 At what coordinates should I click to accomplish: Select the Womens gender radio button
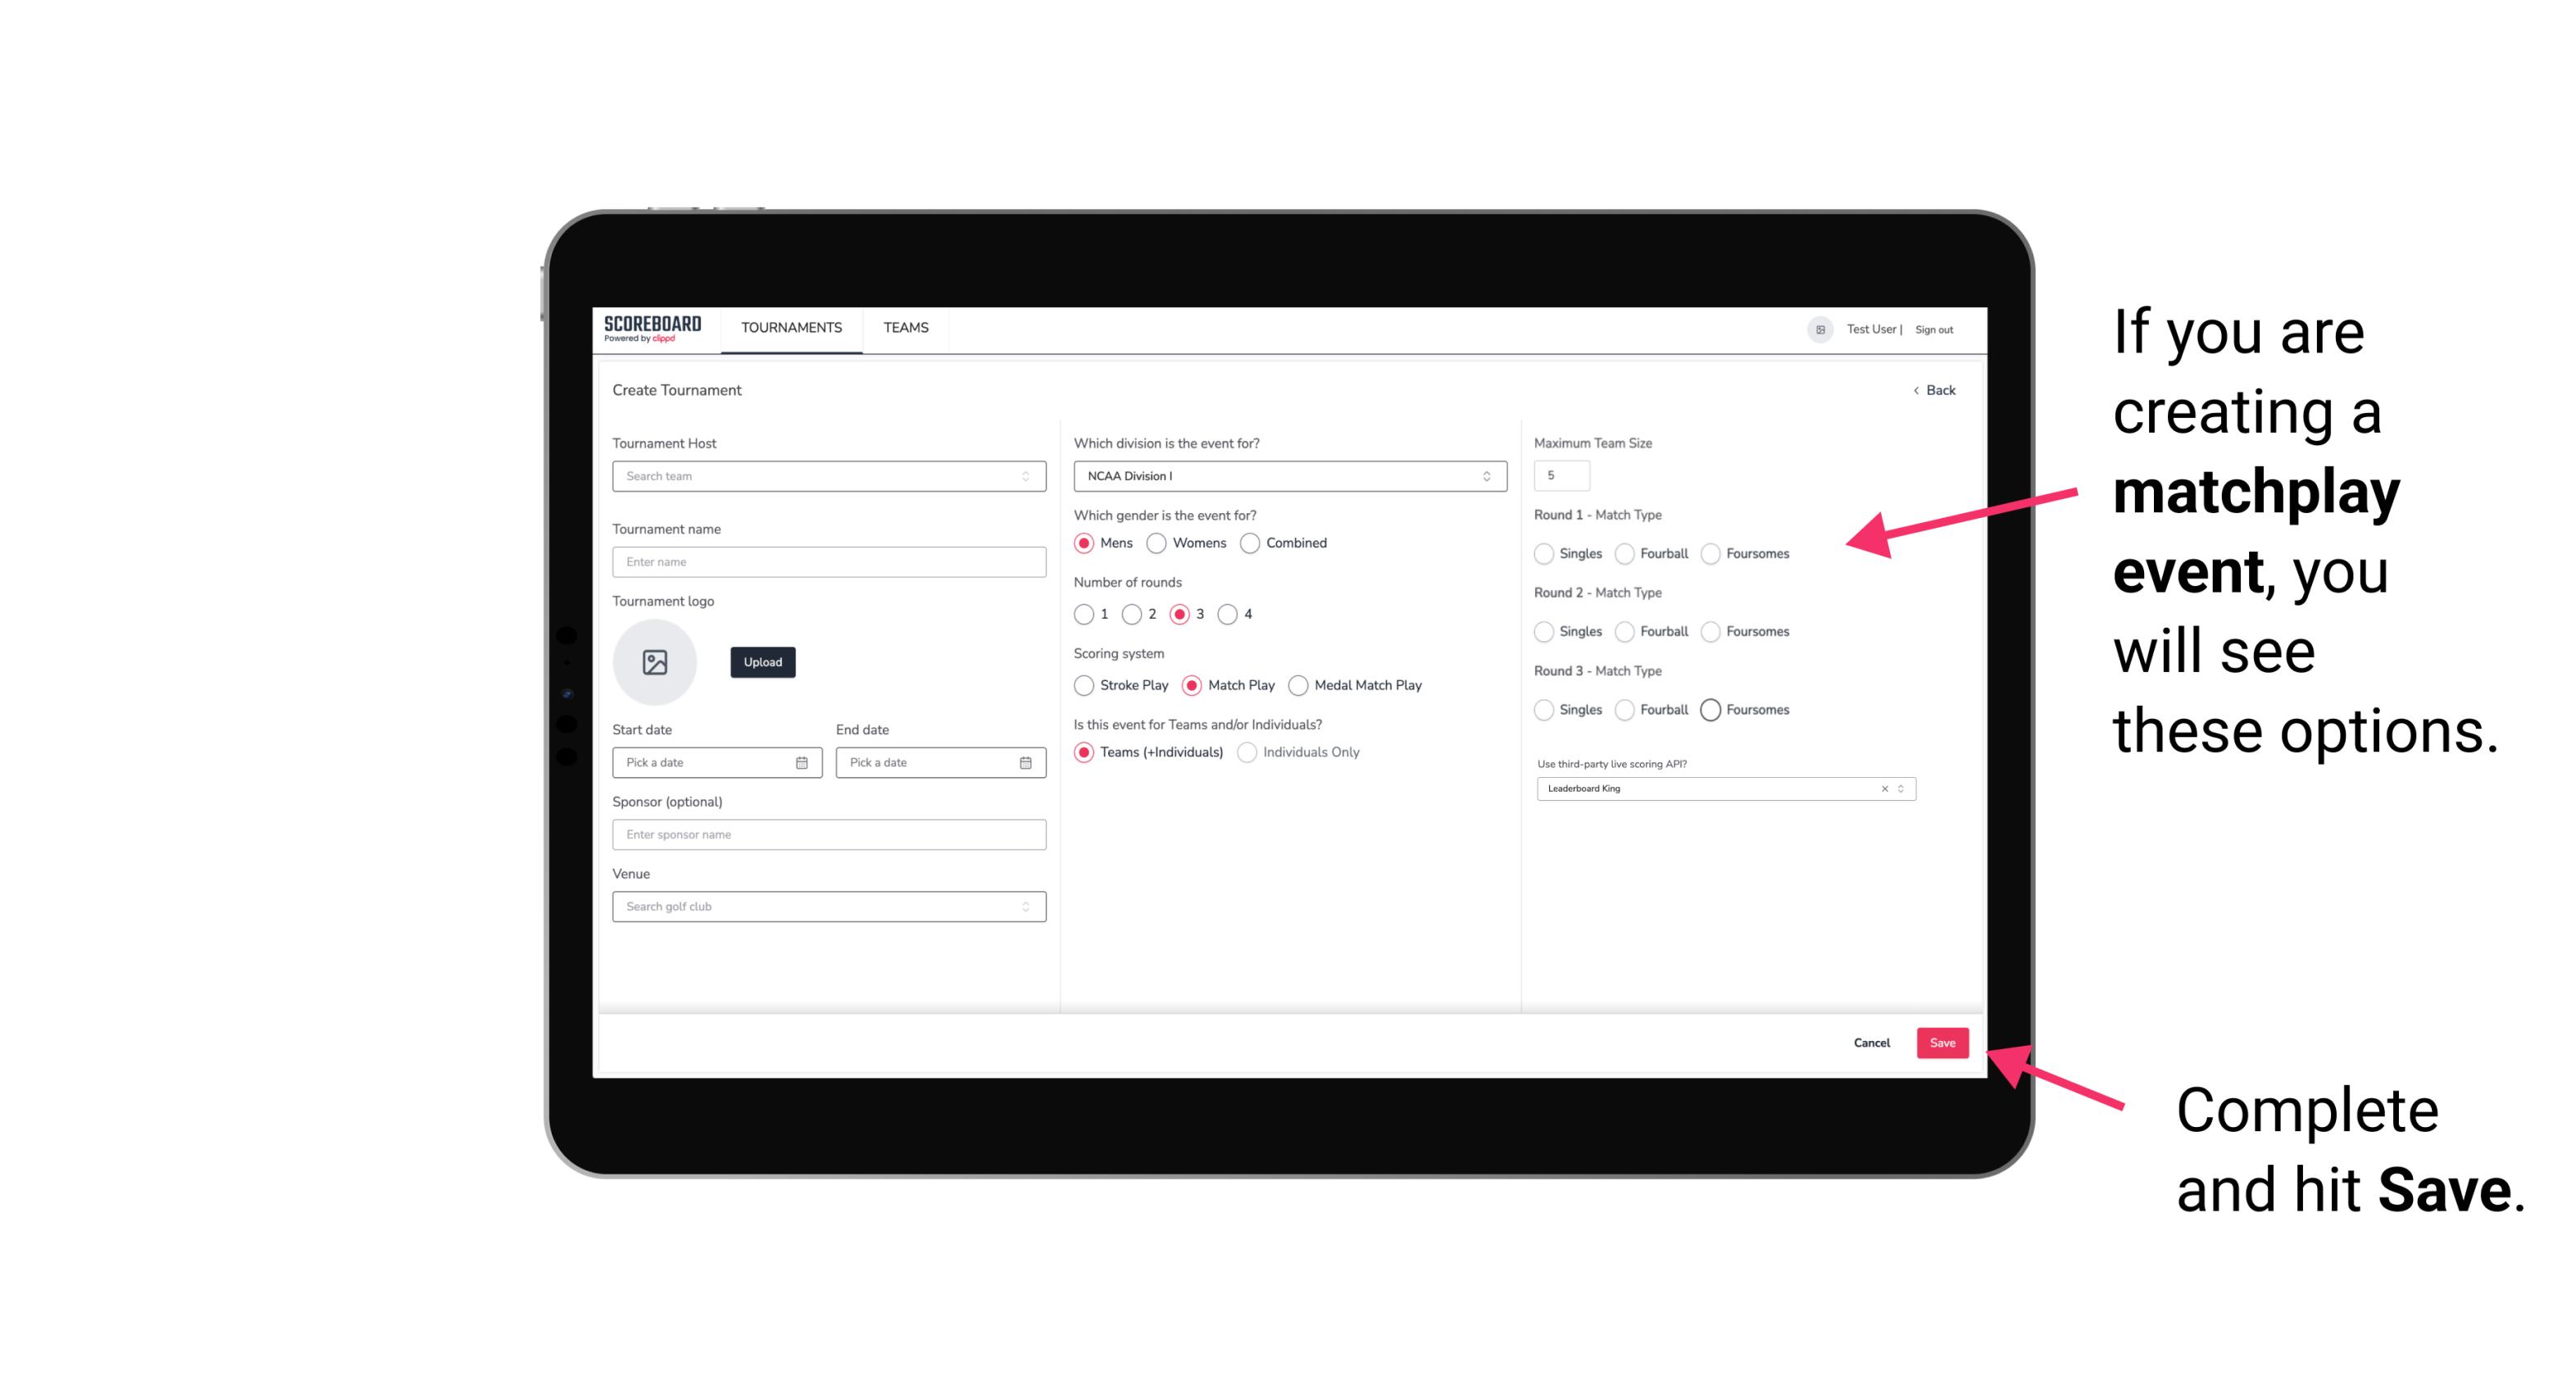point(1156,543)
